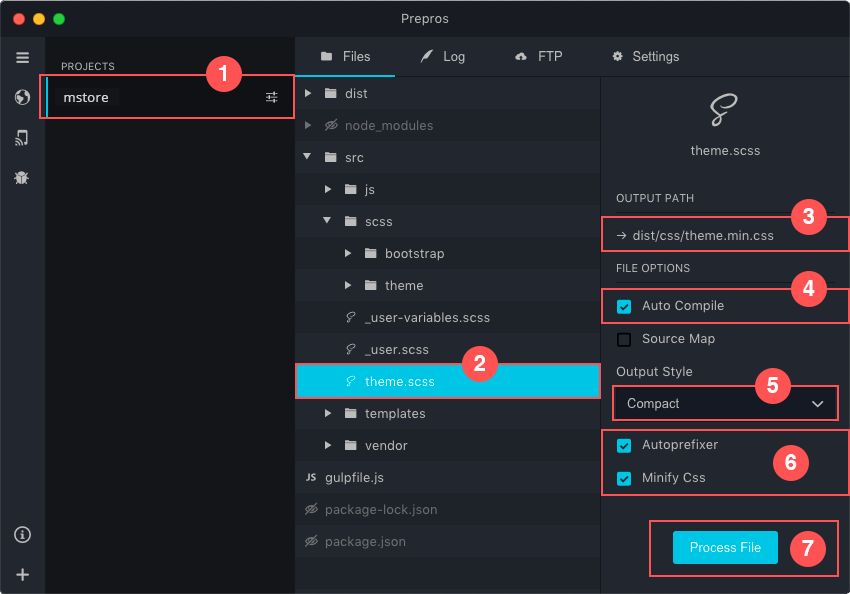The width and height of the screenshot is (850, 594).
Task: Disable the Auto Compile checkbox
Action: 624,307
